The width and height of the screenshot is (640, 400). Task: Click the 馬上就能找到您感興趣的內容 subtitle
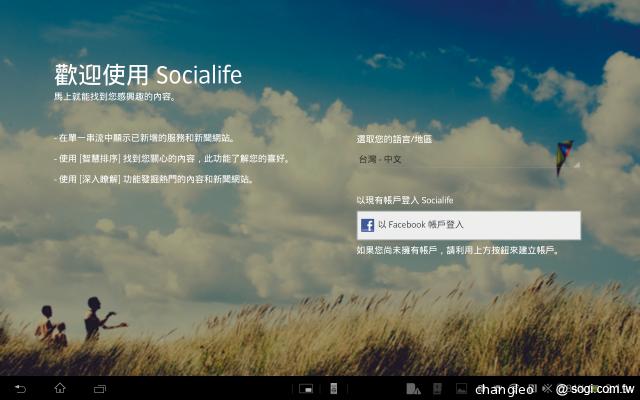coord(115,97)
